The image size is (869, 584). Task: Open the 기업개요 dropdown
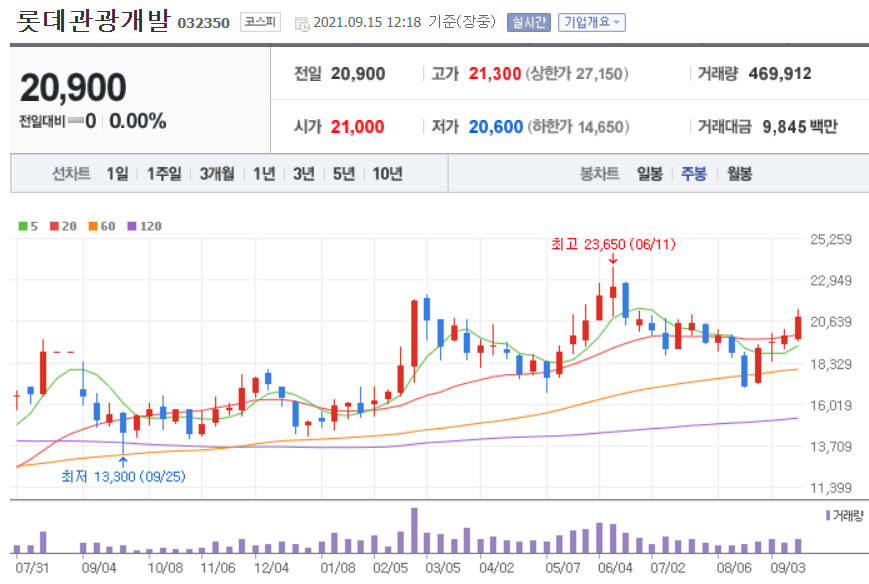pyautogui.click(x=591, y=22)
